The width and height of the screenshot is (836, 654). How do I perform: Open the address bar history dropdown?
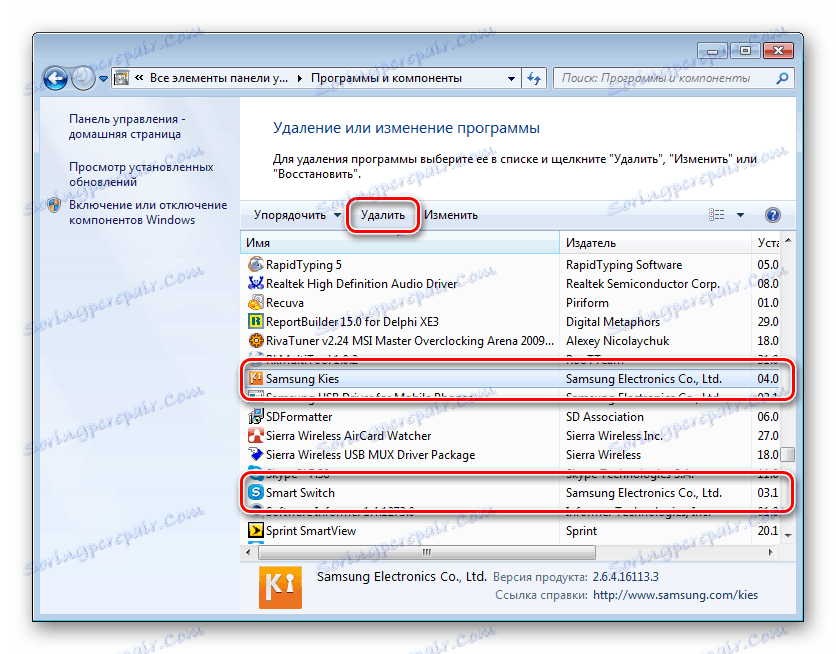coord(511,79)
